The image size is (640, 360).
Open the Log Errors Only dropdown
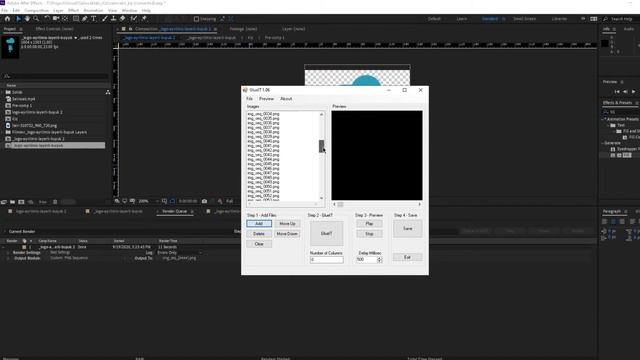179,253
